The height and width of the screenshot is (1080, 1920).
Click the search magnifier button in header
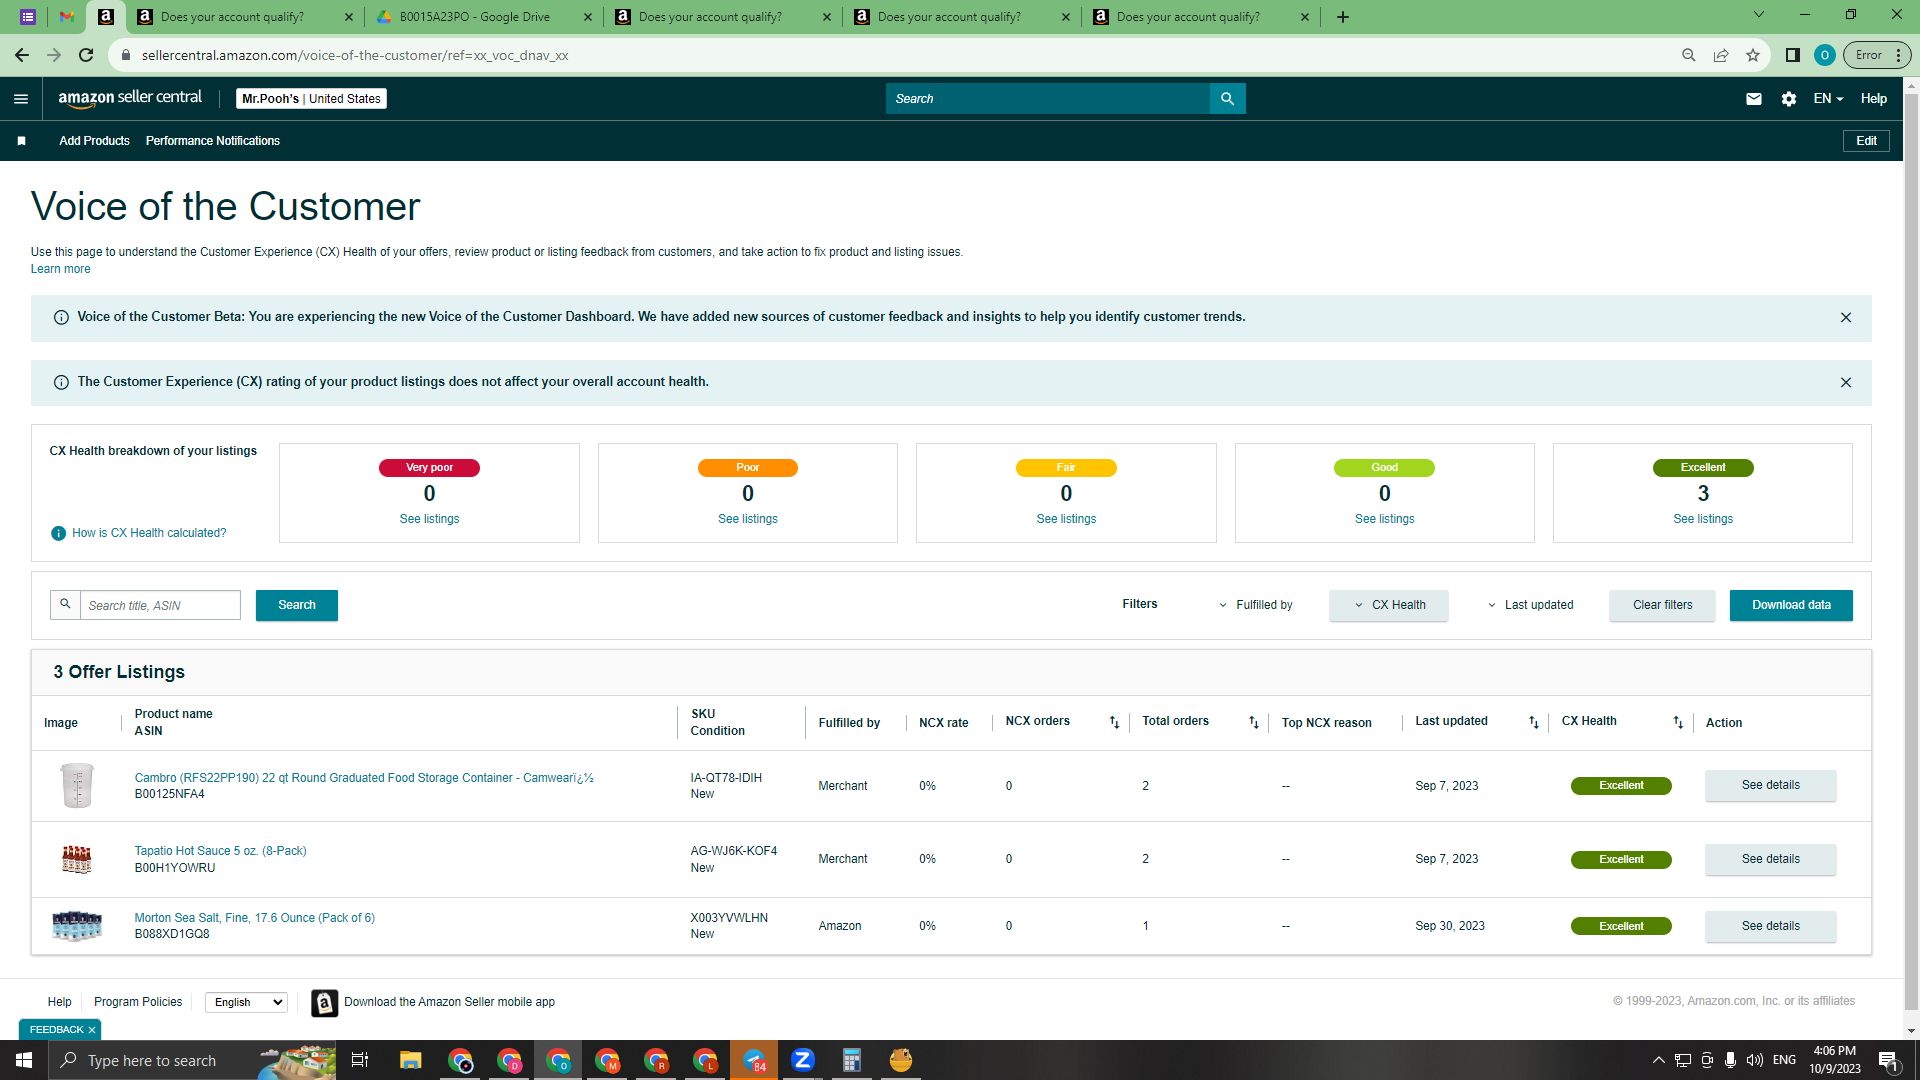[x=1227, y=99]
